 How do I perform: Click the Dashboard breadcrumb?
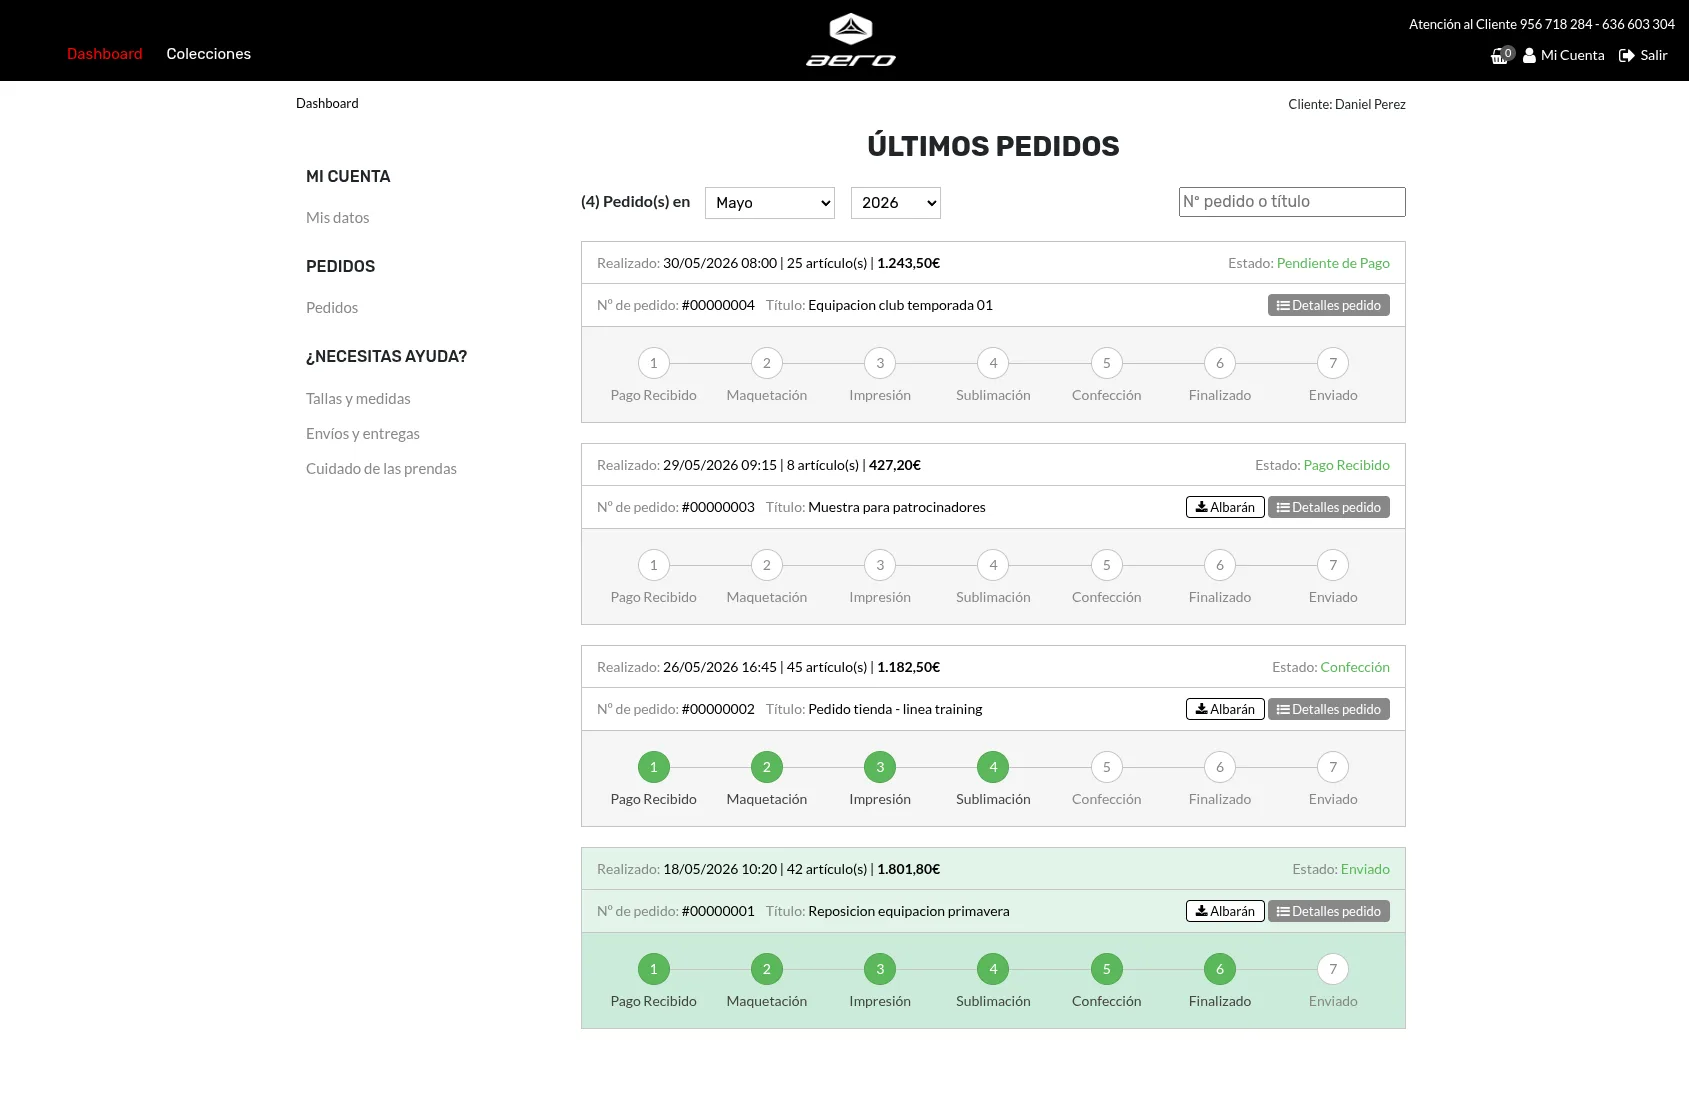pos(327,103)
